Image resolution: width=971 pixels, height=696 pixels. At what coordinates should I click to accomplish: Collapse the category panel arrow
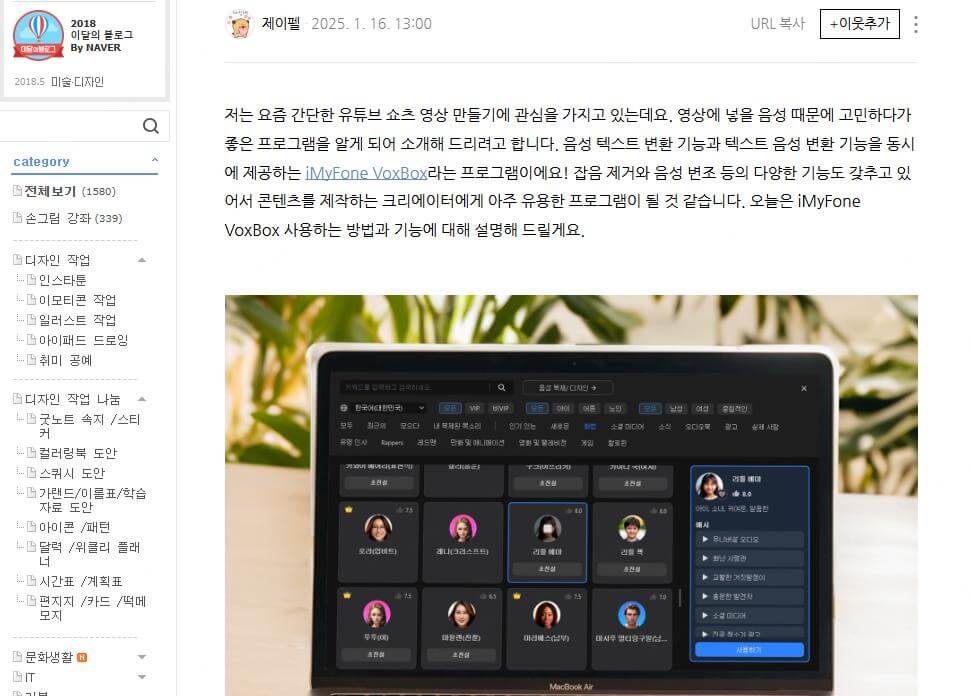coord(155,160)
